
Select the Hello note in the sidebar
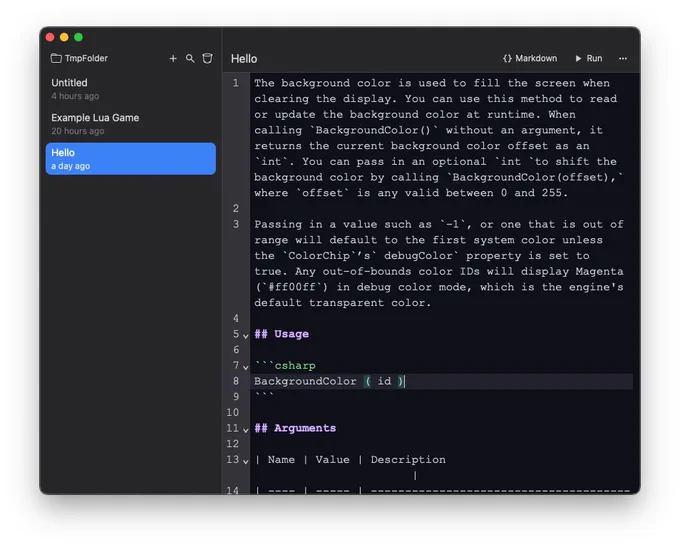coord(131,159)
